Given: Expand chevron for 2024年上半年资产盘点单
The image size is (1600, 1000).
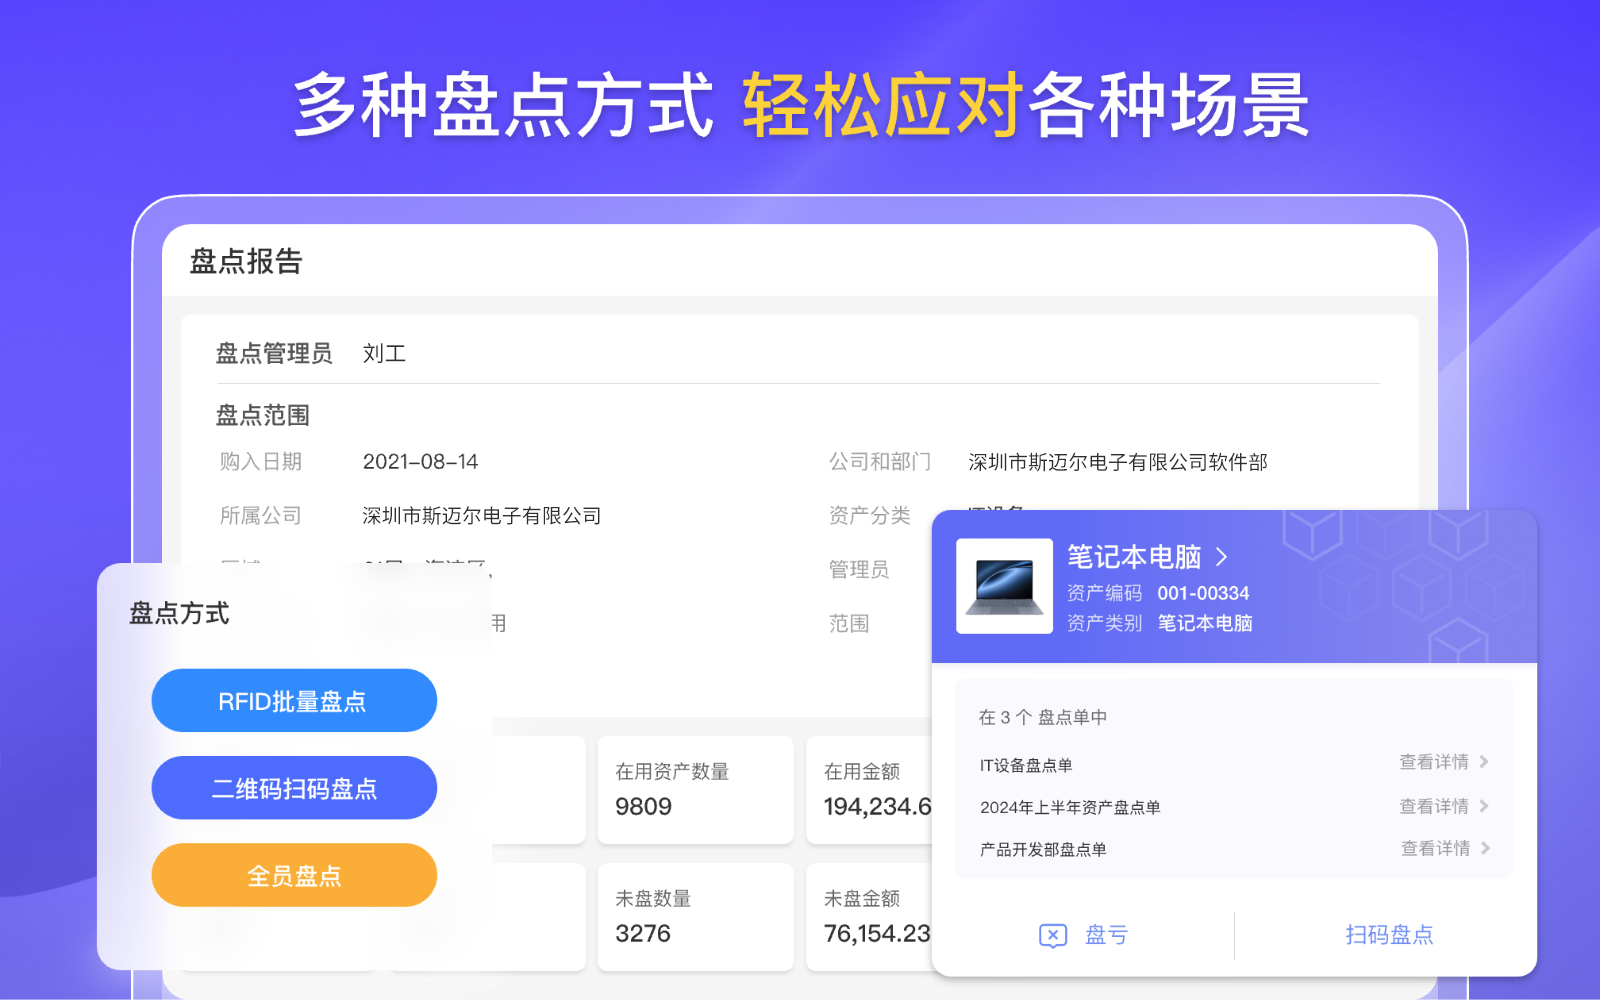Looking at the screenshot, I should point(1484,806).
